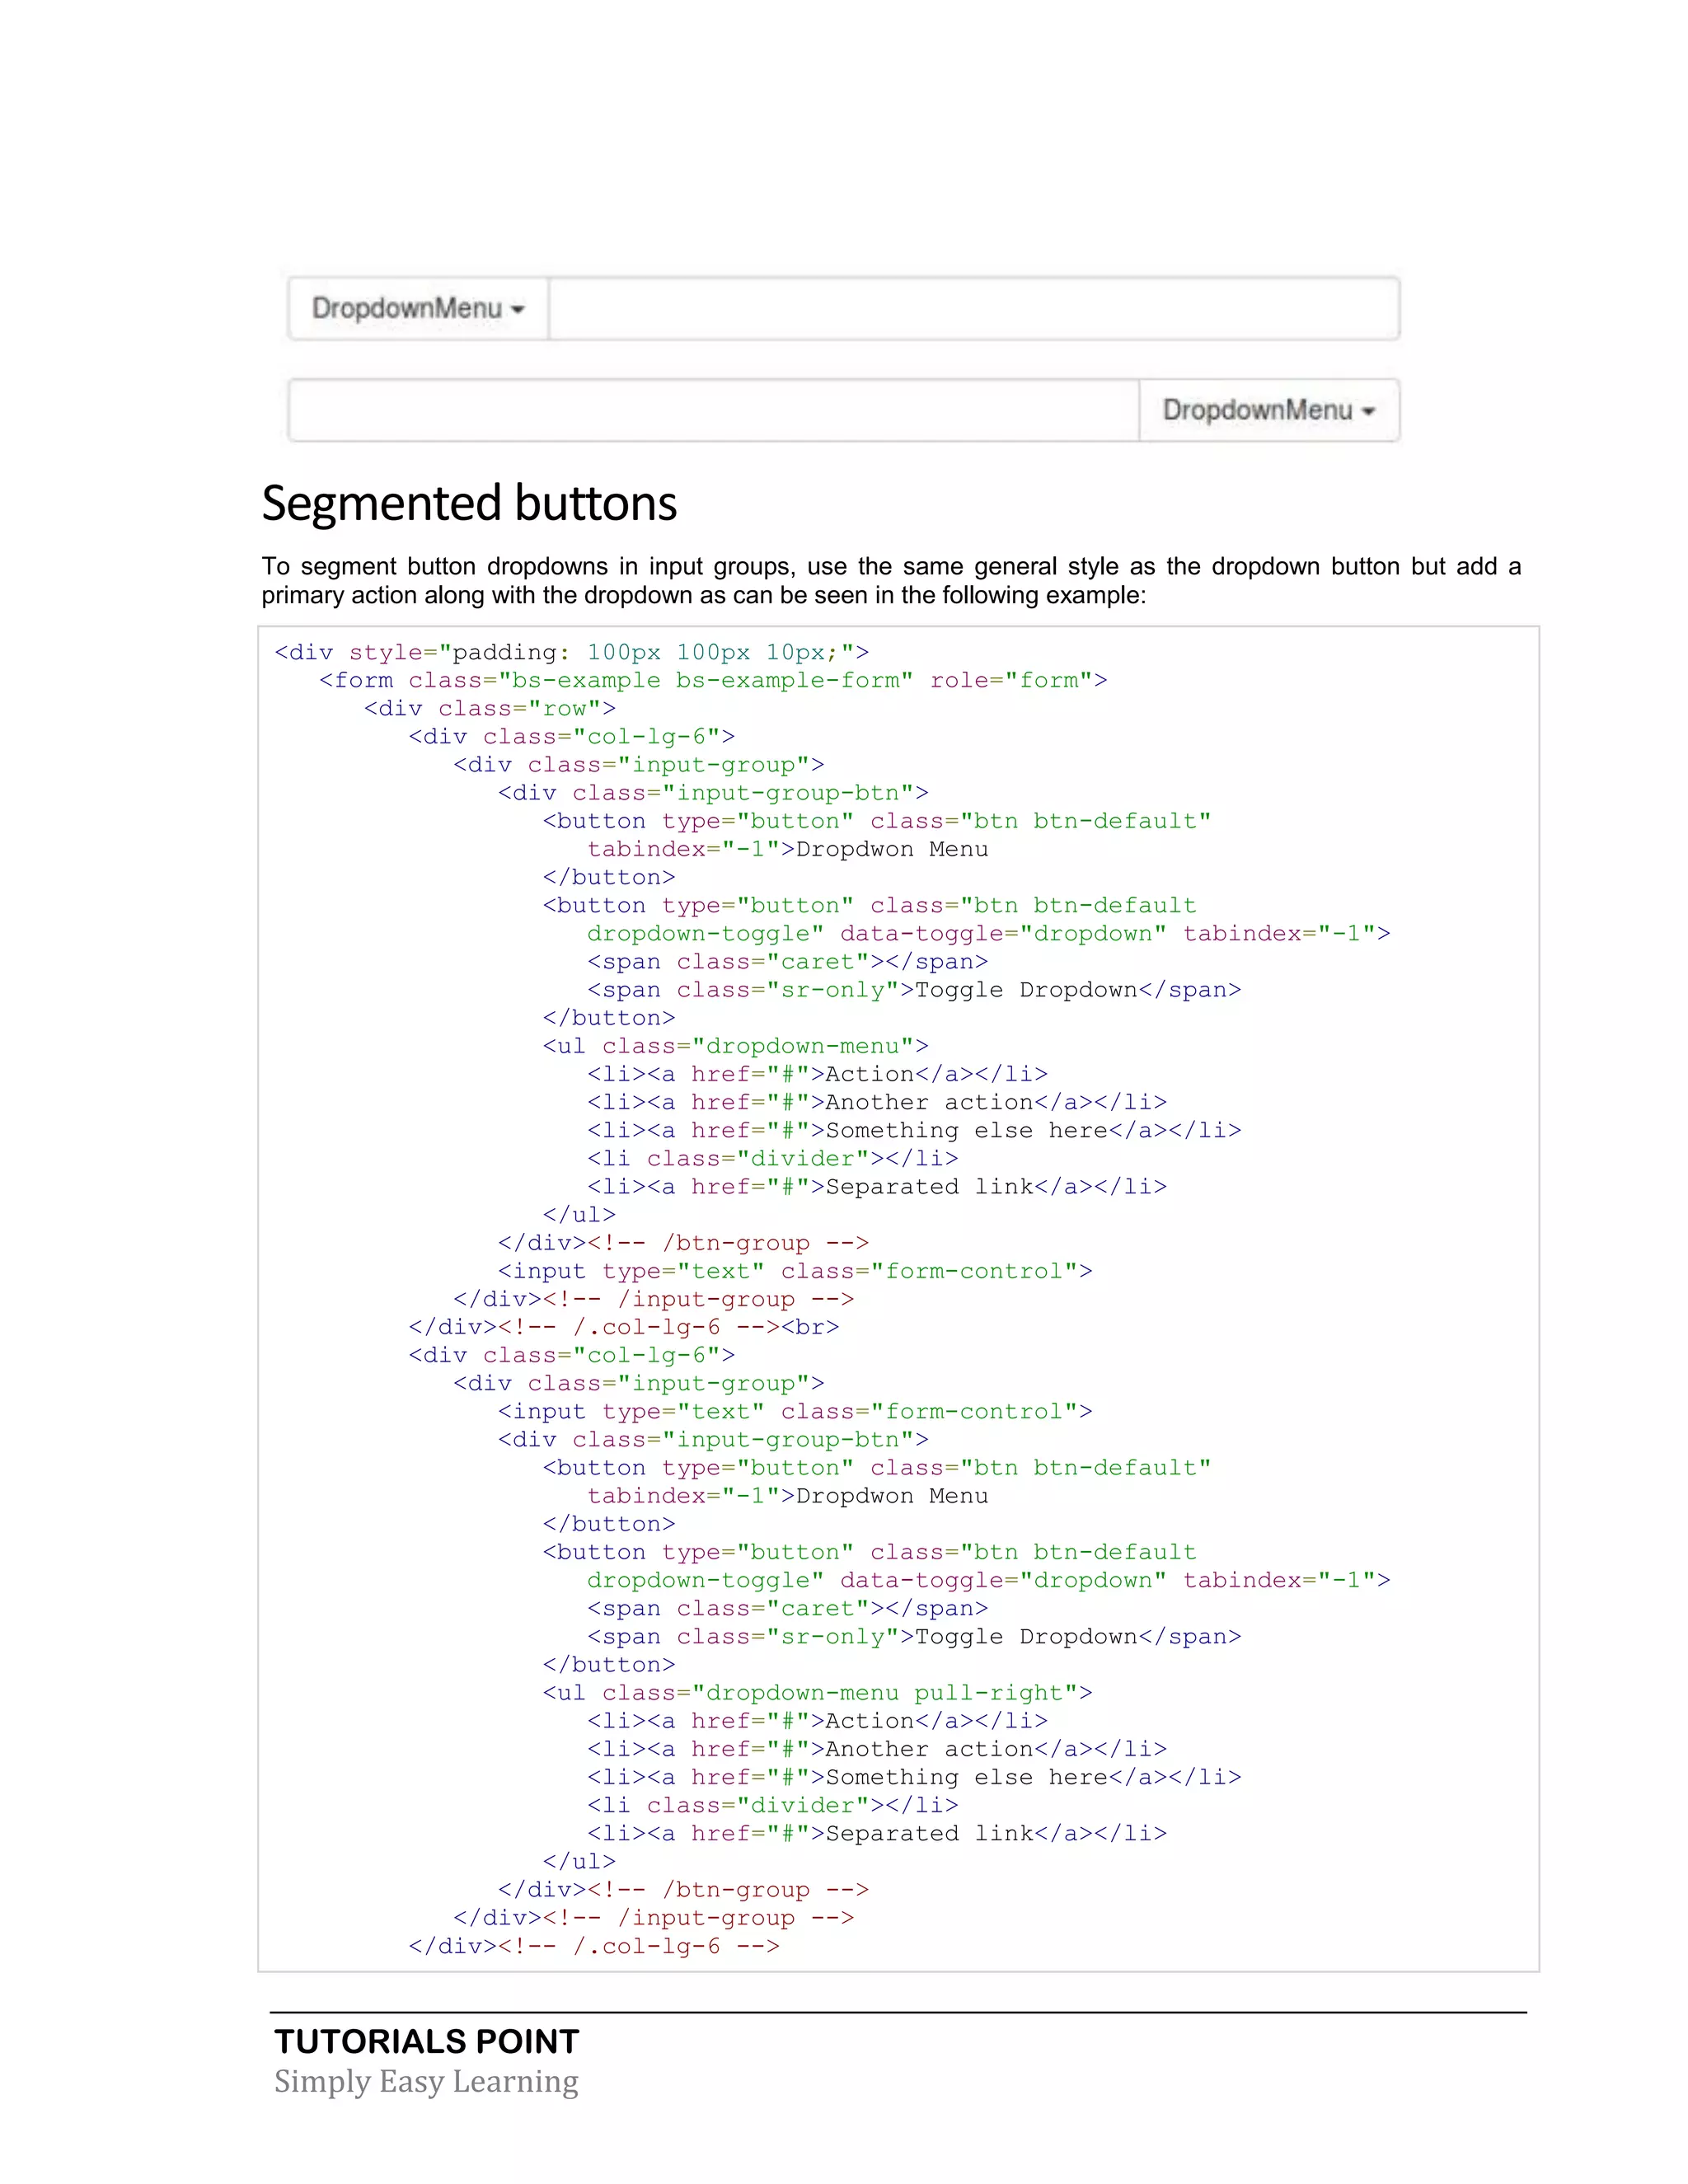Click the Simply Easy Learning tagline

pos(426,2082)
